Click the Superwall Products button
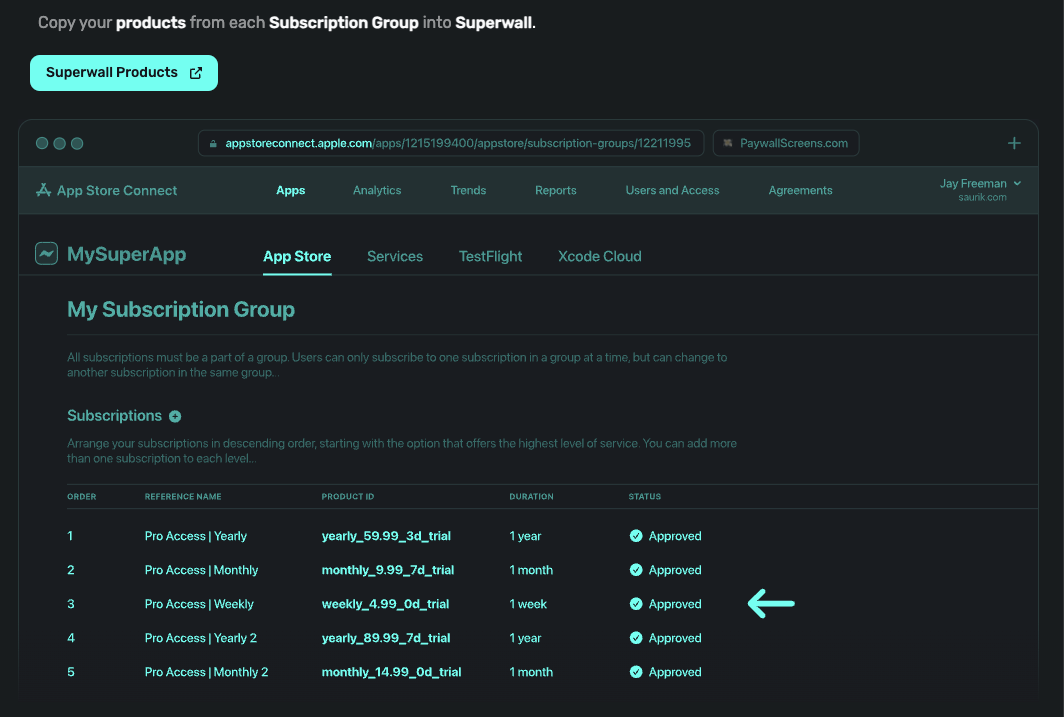 pyautogui.click(x=124, y=73)
